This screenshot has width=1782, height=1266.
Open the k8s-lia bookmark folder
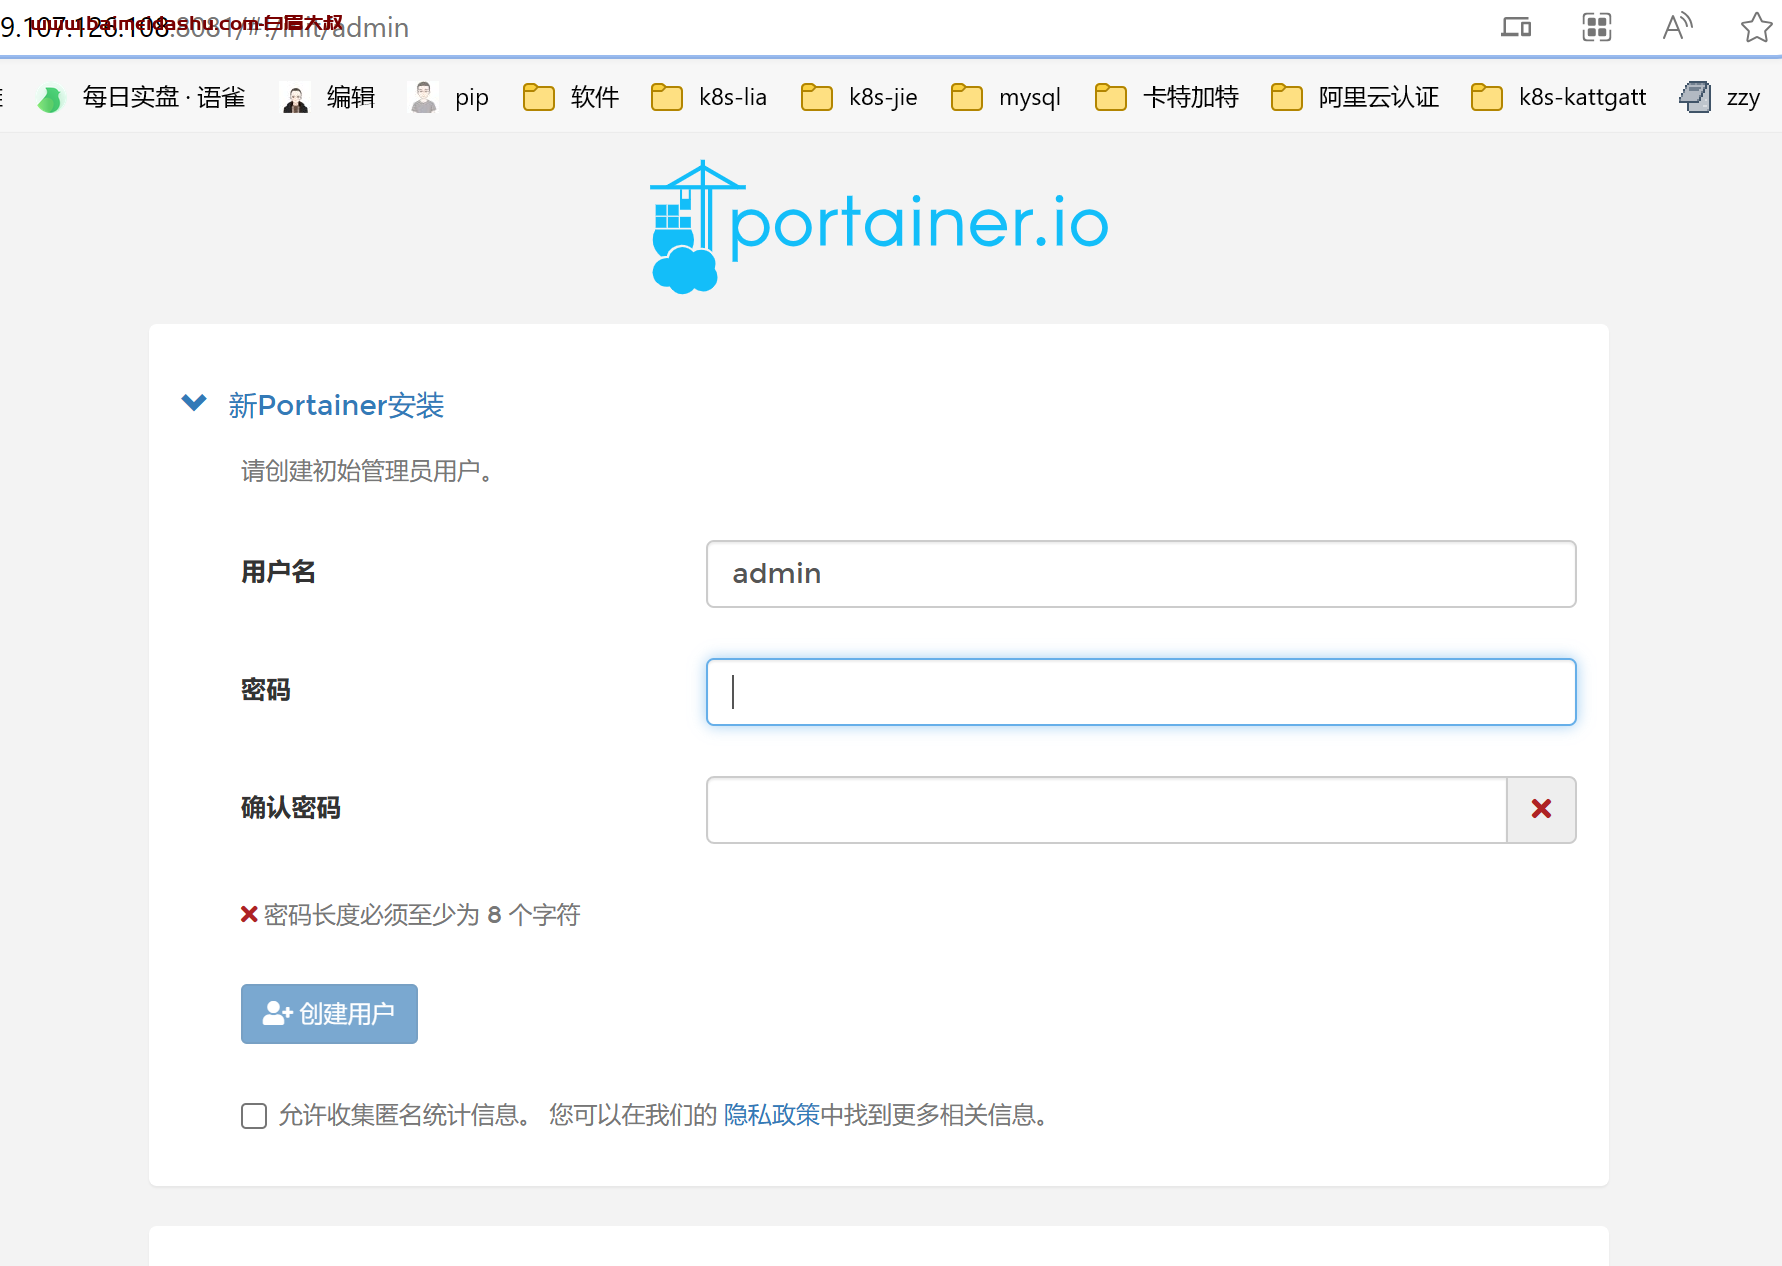pos(709,97)
